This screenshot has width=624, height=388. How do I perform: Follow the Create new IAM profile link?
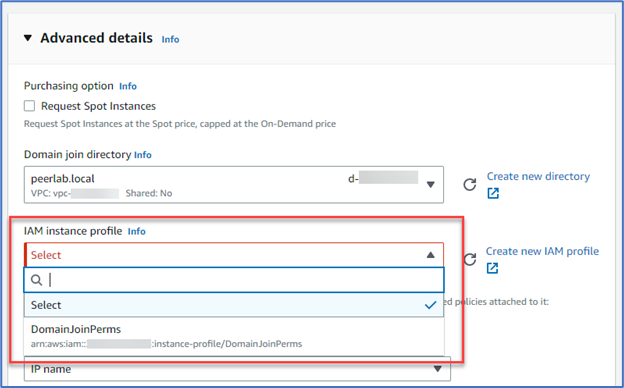point(542,251)
